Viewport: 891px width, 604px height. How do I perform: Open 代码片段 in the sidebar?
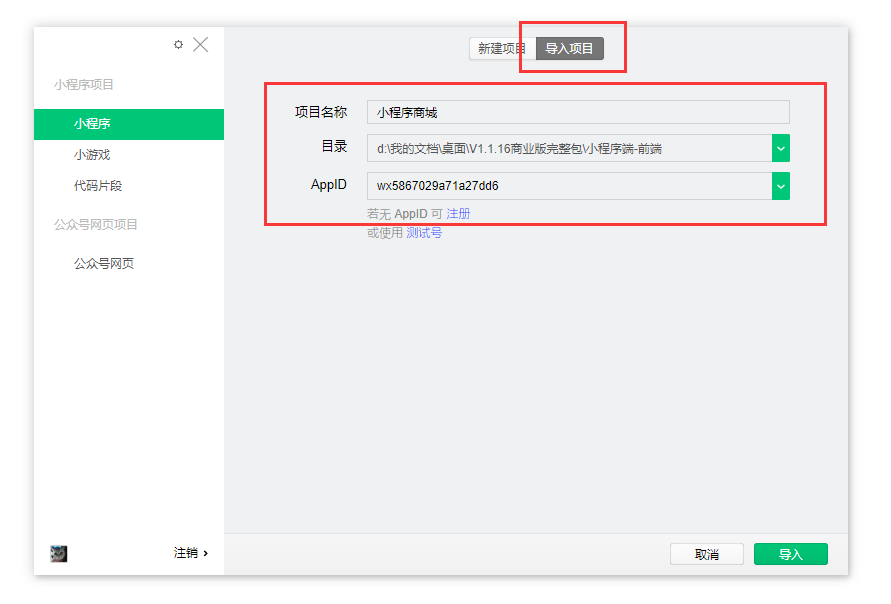[x=98, y=186]
